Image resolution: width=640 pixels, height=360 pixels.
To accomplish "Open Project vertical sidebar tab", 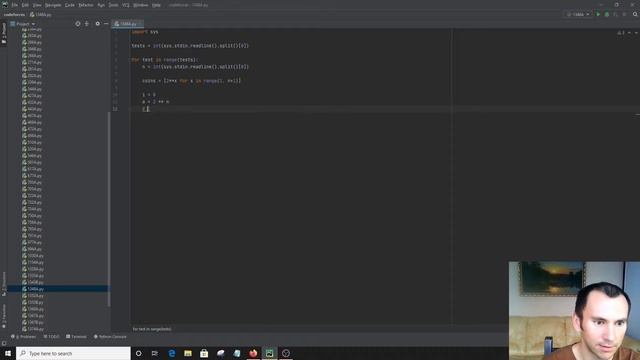I will coord(4,33).
